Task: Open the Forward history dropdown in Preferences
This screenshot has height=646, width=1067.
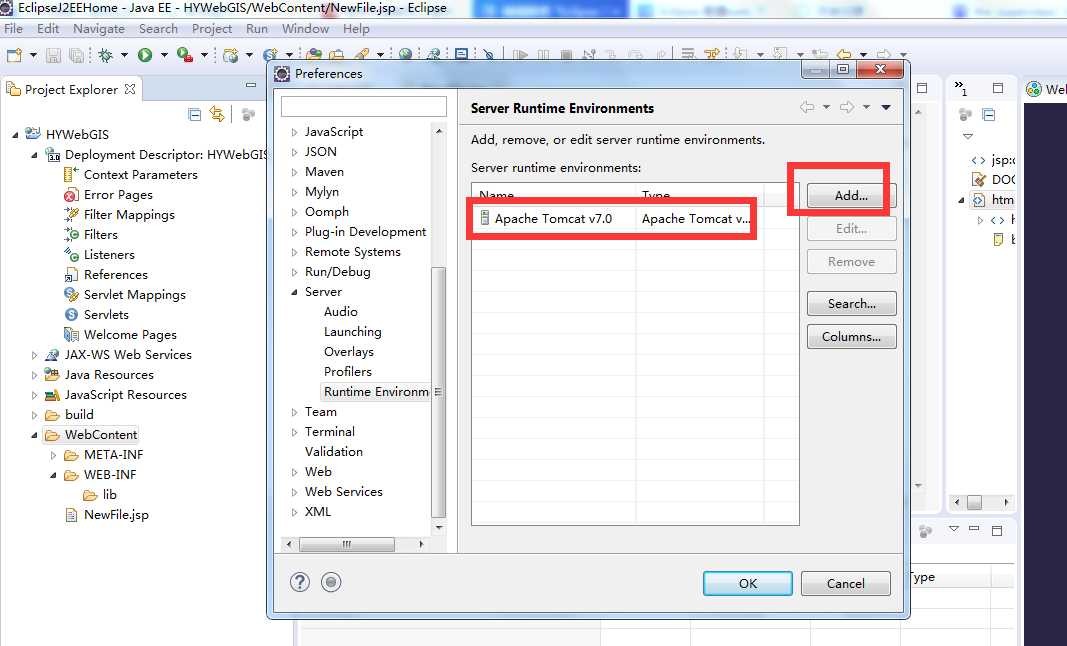Action: pos(866,107)
